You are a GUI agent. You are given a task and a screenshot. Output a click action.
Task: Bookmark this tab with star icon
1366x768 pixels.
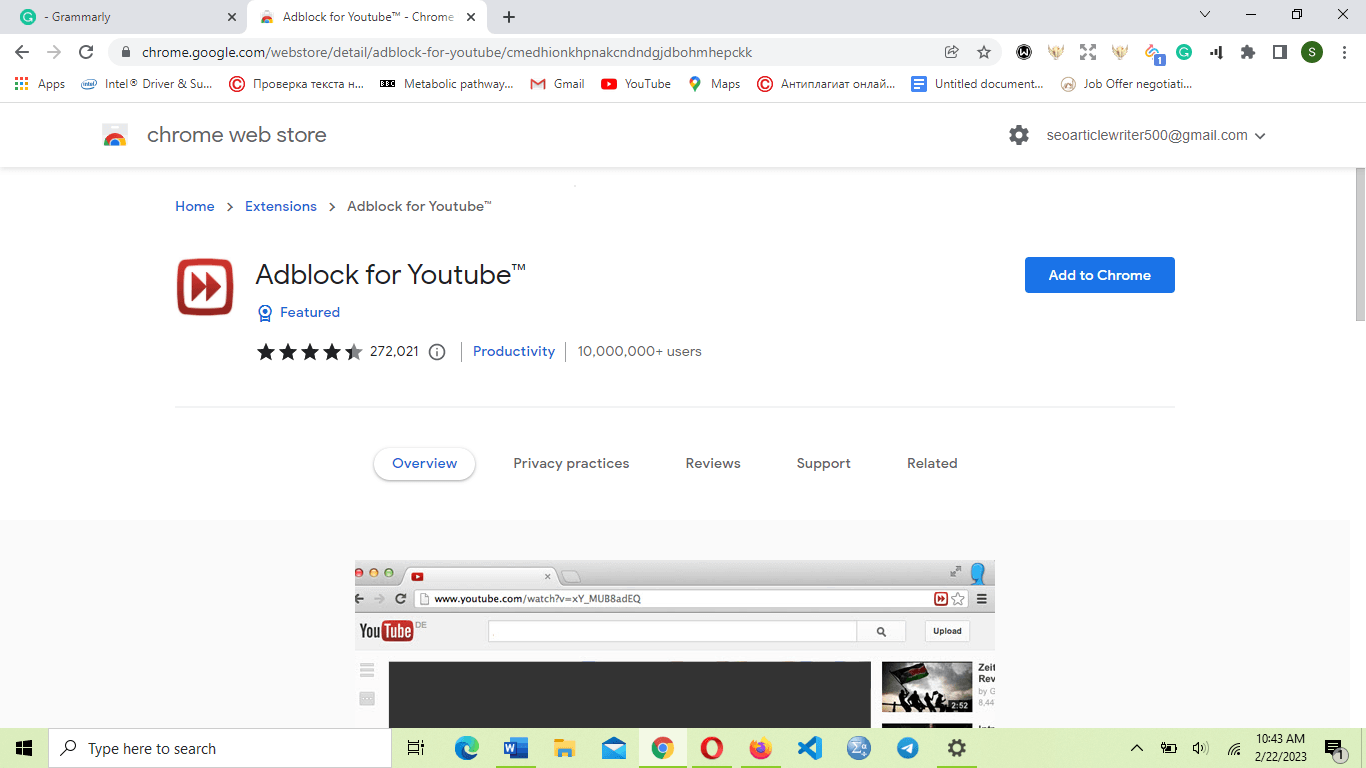(x=984, y=52)
